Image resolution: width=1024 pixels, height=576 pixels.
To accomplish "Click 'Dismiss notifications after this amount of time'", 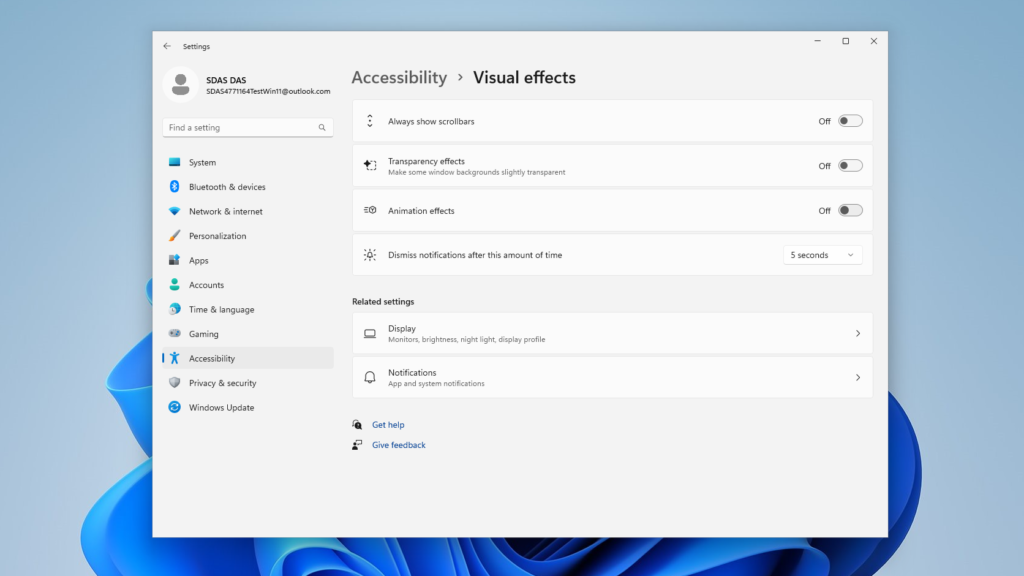I will pos(475,255).
